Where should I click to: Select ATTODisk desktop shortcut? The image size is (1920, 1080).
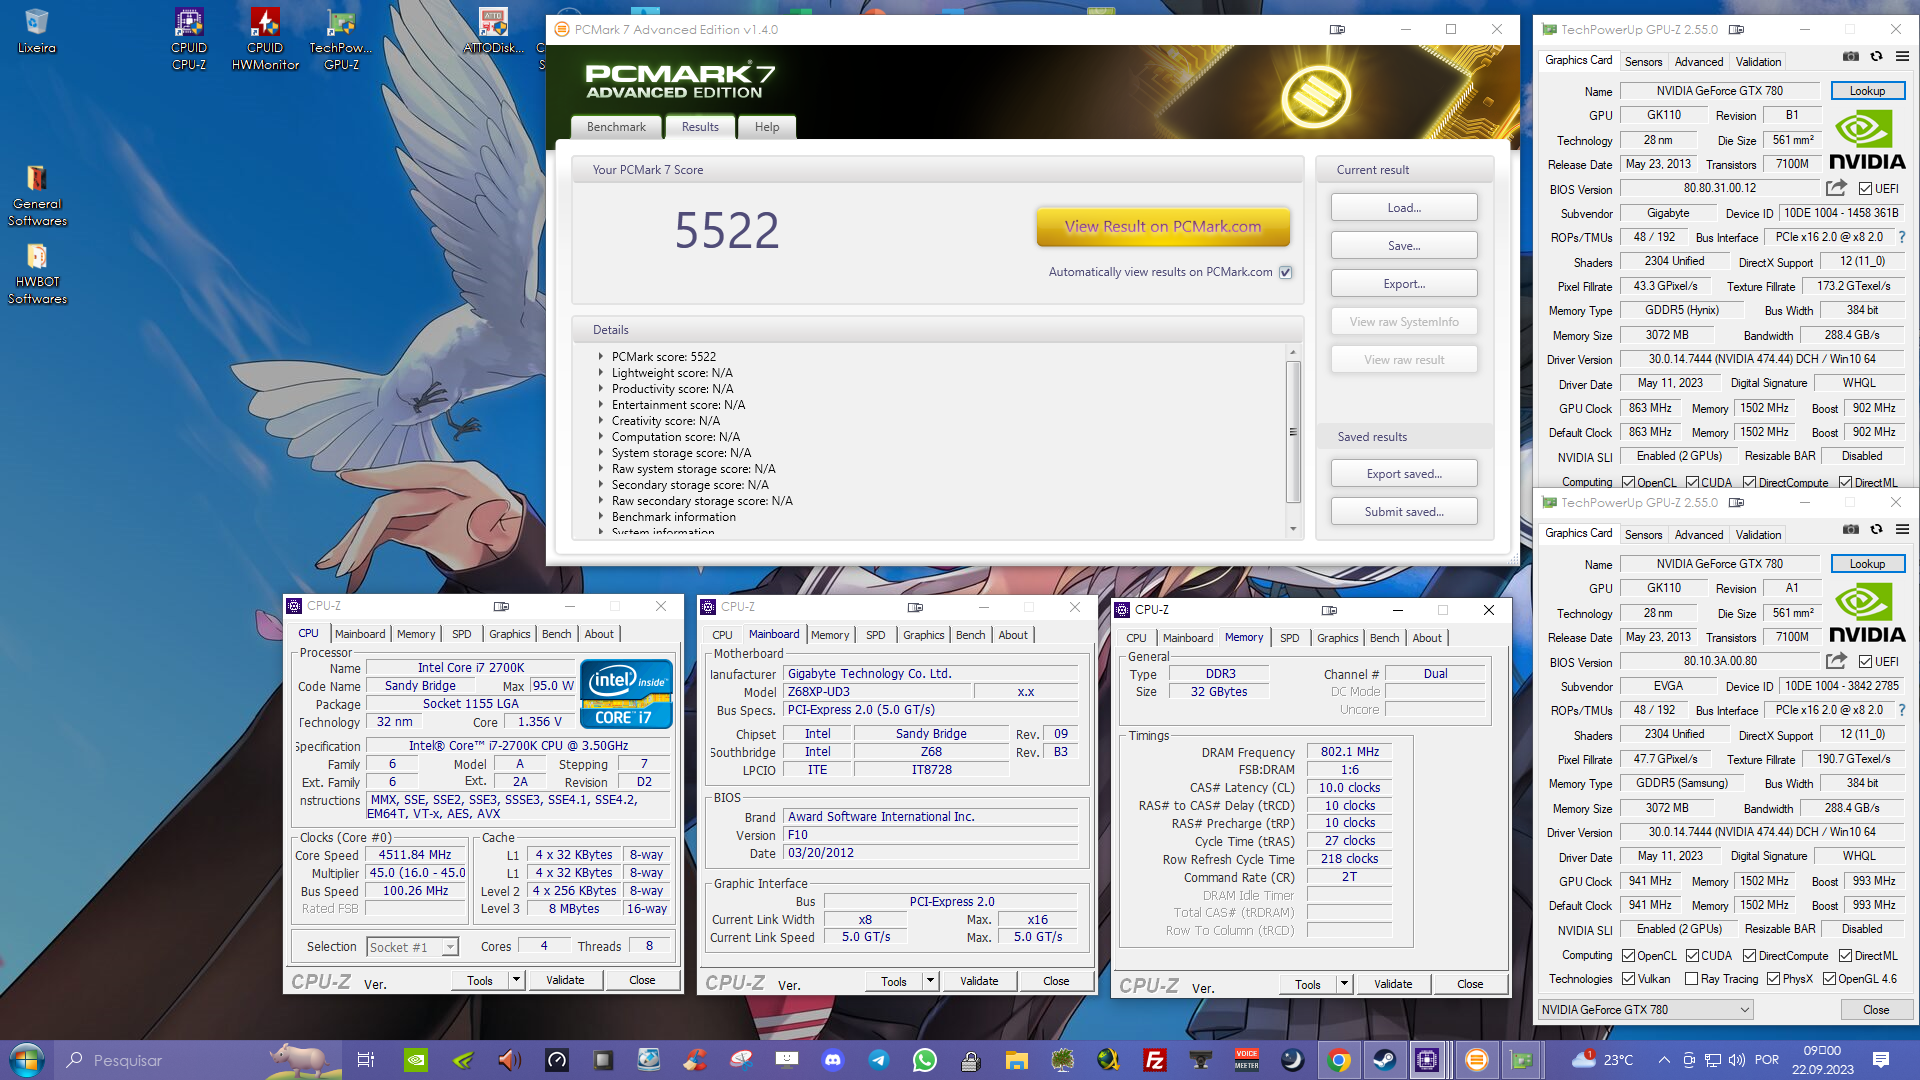[494, 31]
